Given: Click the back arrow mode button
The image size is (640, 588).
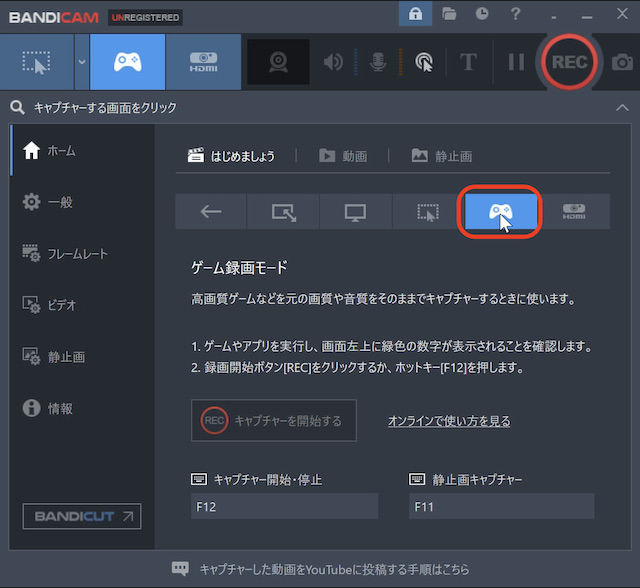Looking at the screenshot, I should pyautogui.click(x=211, y=211).
